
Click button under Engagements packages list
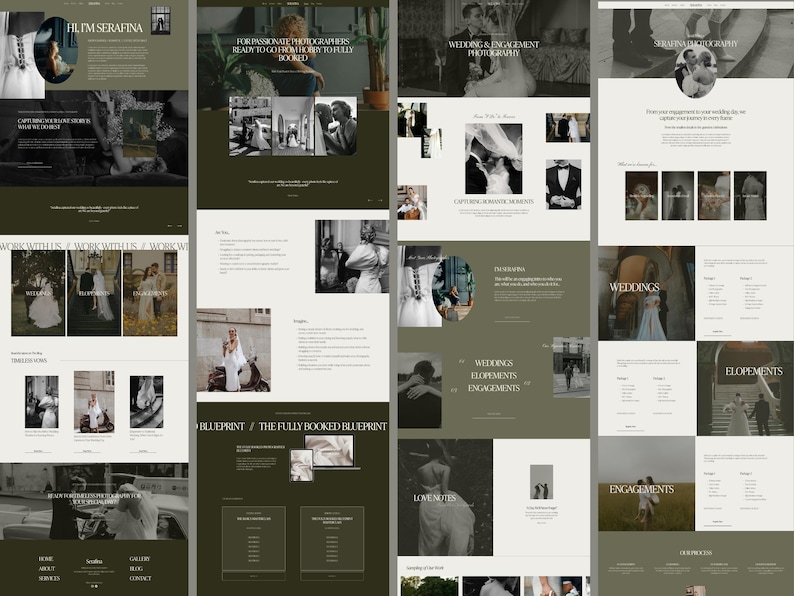click(x=718, y=522)
